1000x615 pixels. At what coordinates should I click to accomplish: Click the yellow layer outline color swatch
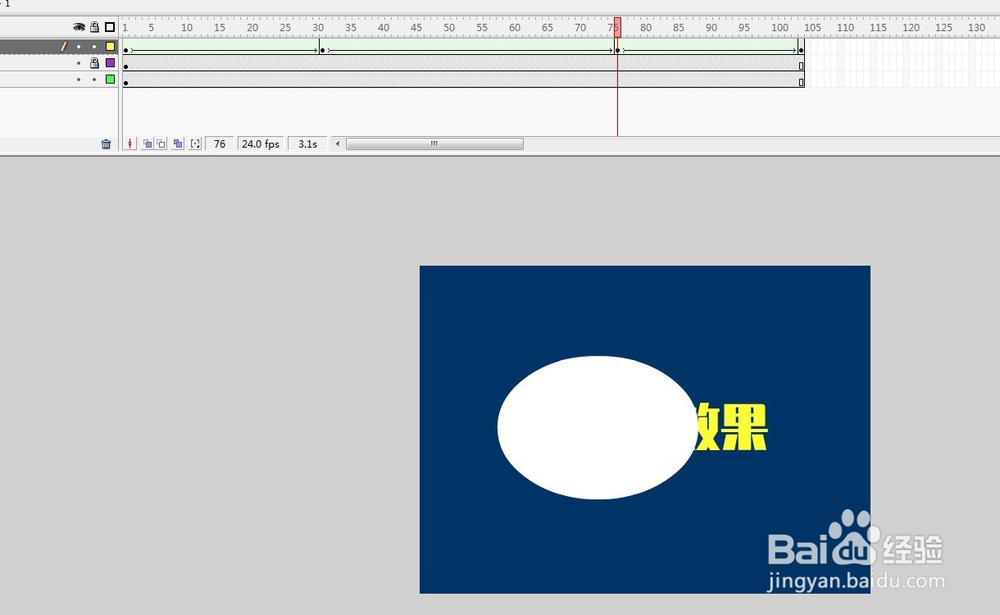(110, 46)
